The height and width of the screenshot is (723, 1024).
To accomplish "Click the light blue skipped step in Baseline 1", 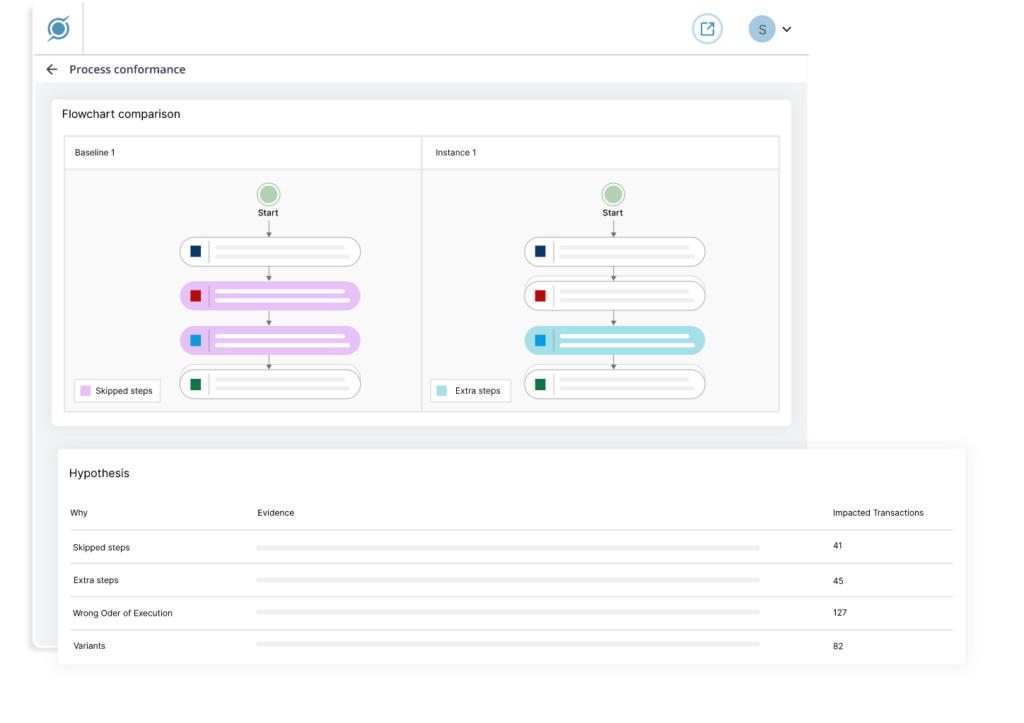I will [x=269, y=340].
